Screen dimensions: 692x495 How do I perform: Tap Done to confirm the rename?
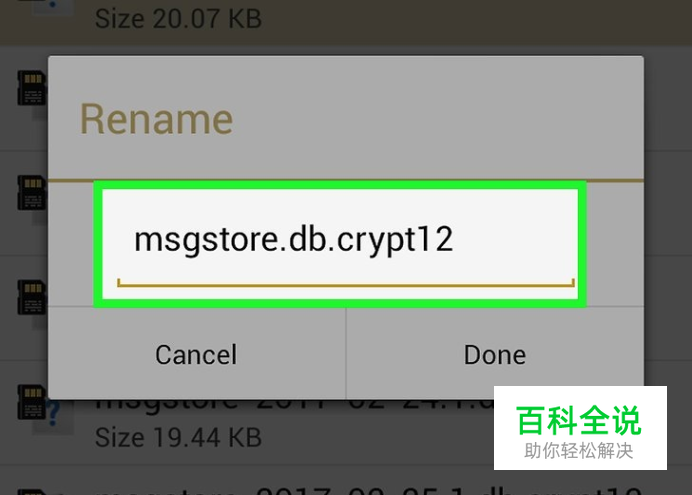click(495, 354)
